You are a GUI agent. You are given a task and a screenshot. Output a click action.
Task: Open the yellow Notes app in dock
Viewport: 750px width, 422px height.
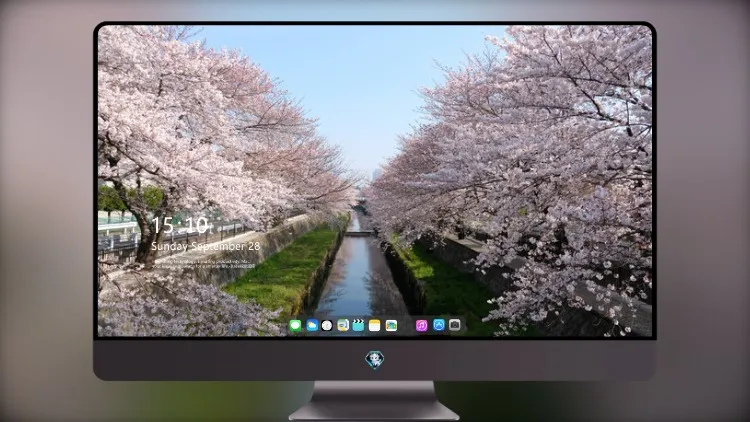click(375, 325)
